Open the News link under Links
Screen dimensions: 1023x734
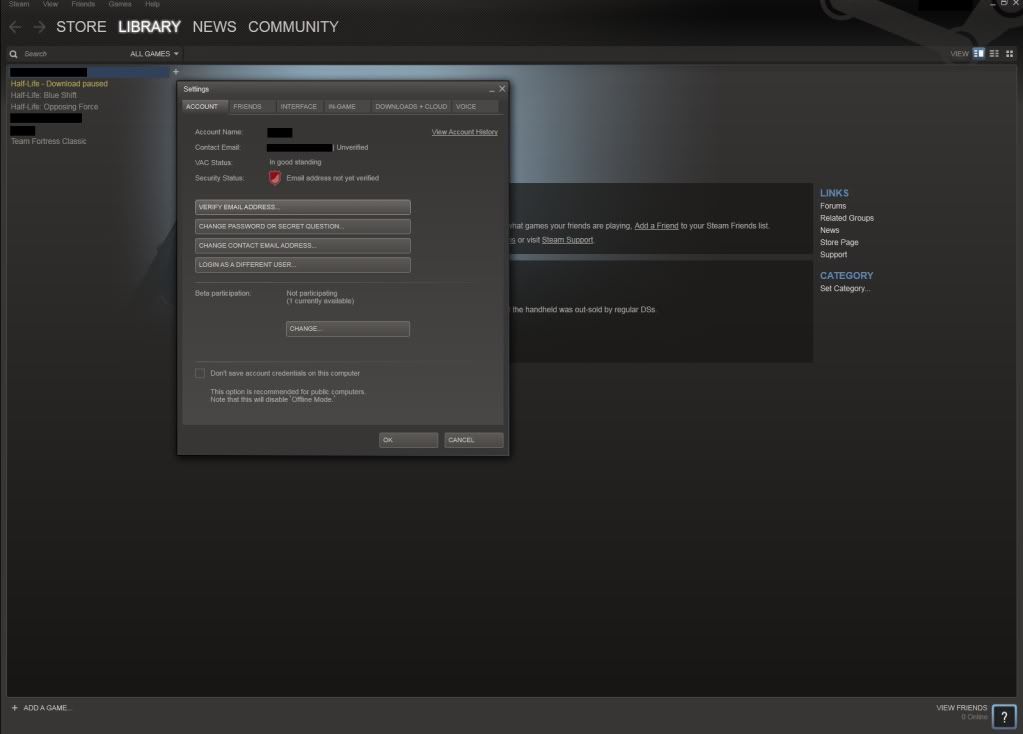click(830, 230)
